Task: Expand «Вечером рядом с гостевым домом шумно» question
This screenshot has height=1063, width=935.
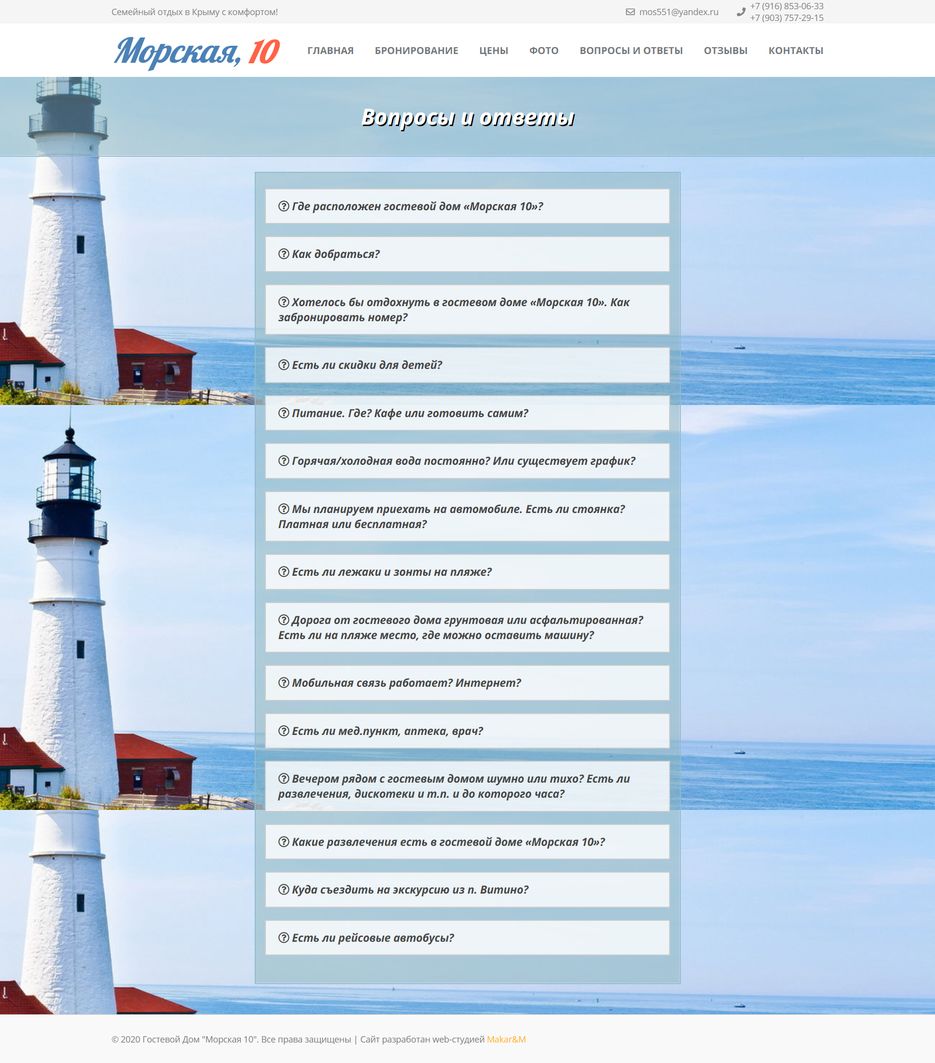Action: [467, 786]
